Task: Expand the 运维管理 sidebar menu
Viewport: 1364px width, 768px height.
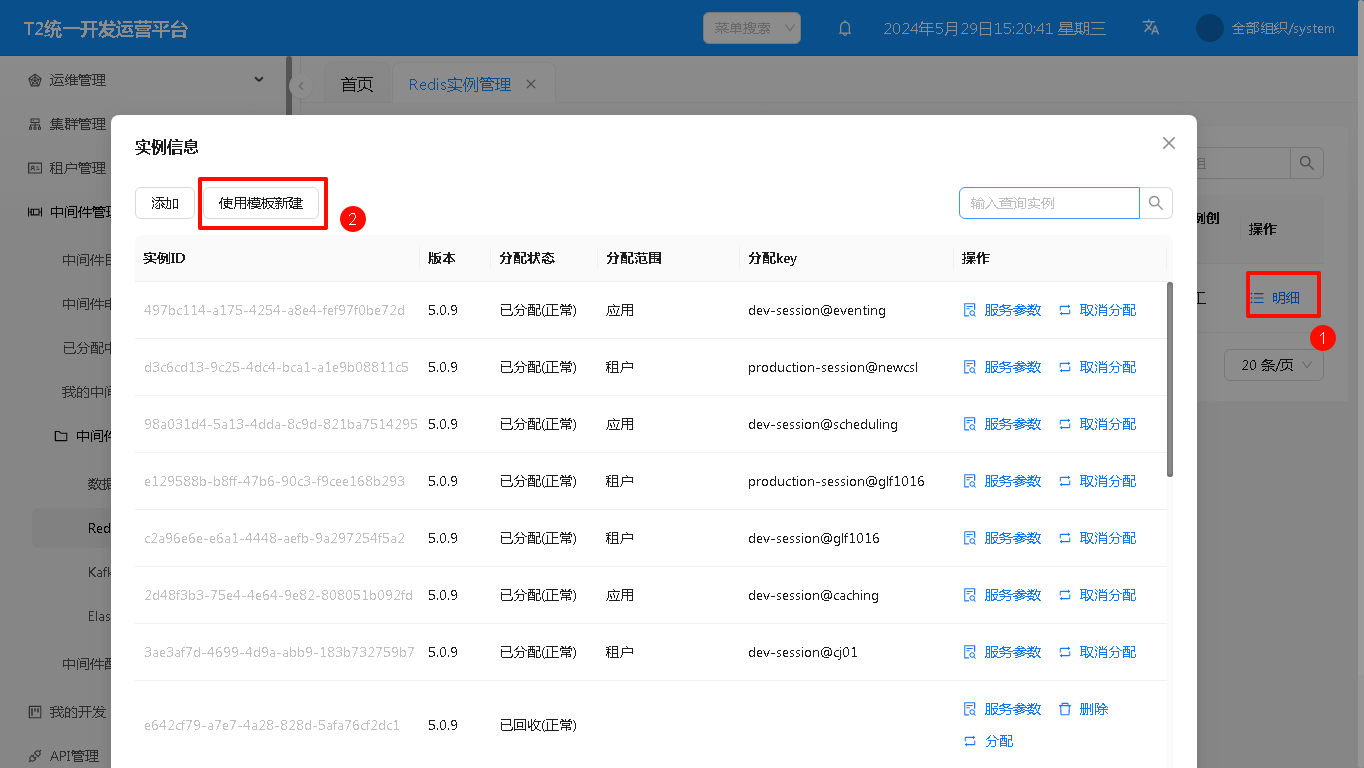Action: 146,80
